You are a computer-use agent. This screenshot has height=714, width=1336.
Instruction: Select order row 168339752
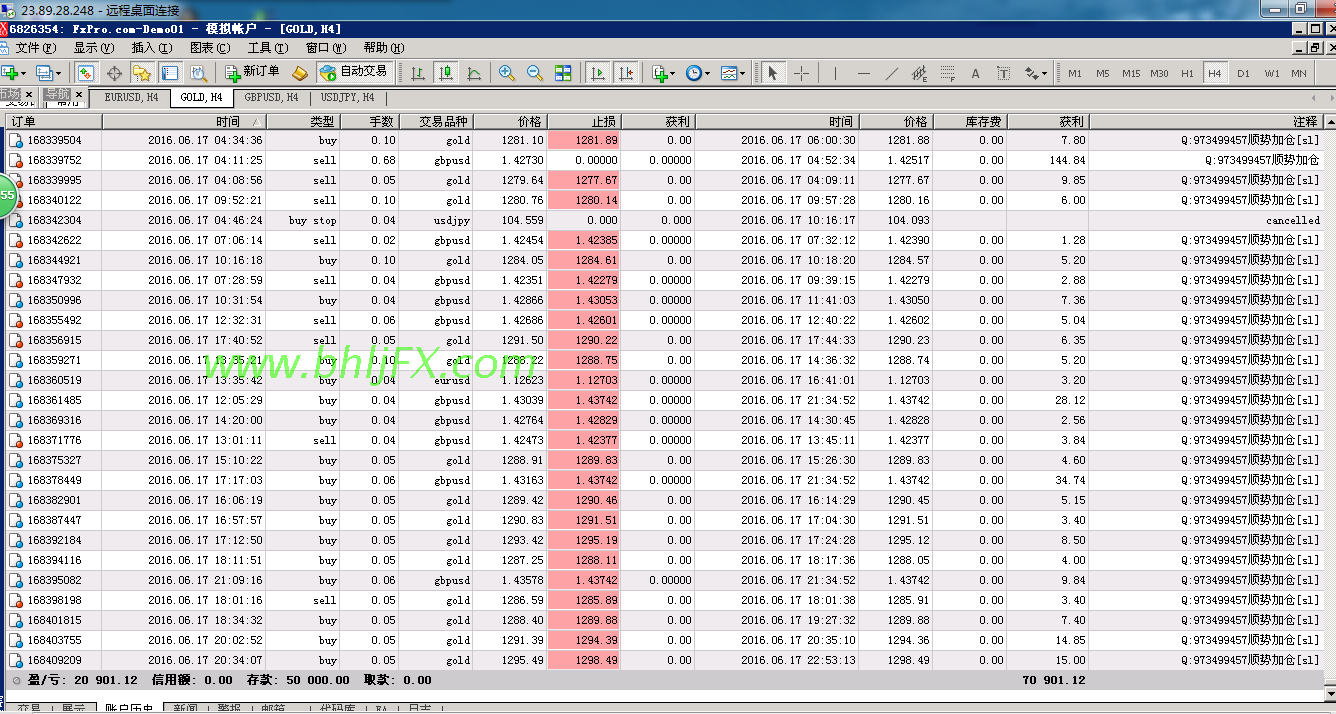[x=664, y=160]
